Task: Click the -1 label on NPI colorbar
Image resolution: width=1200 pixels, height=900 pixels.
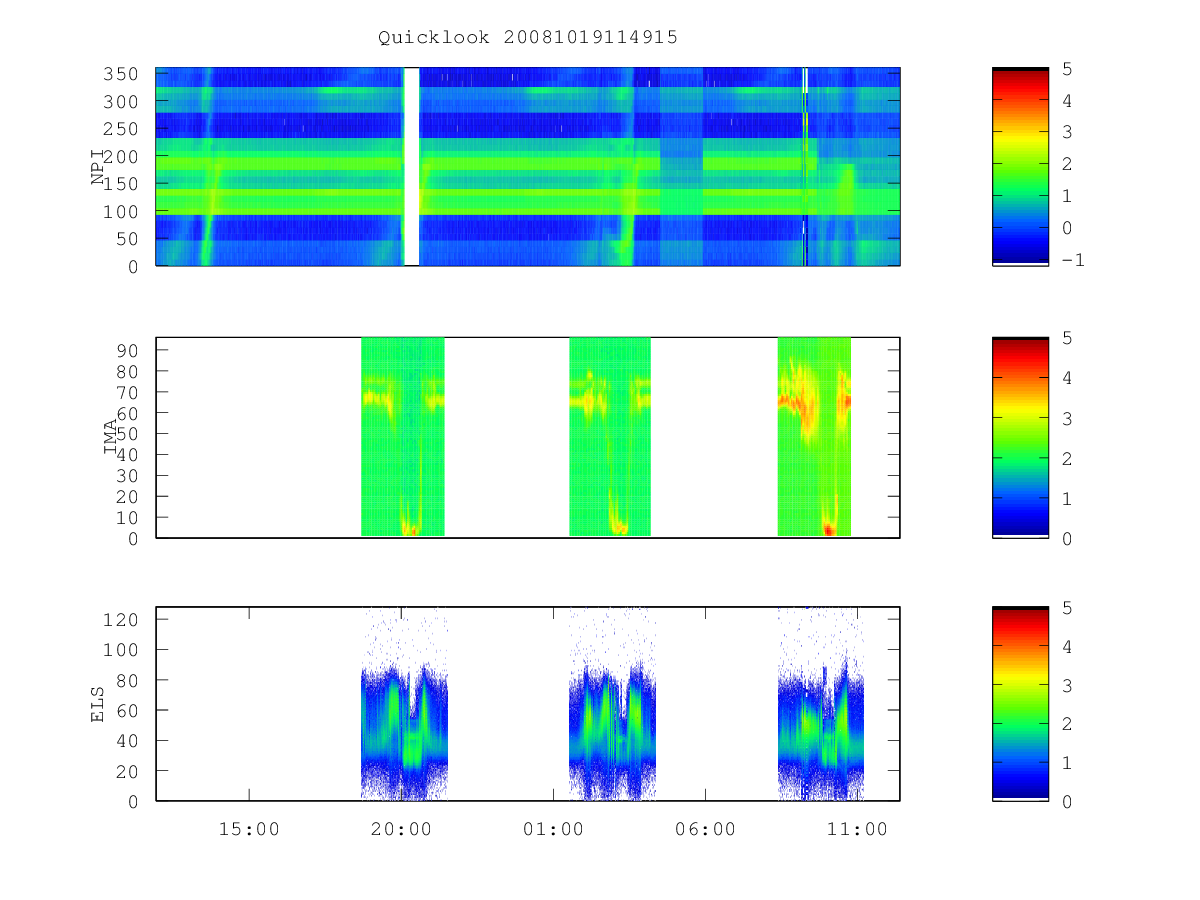Action: pyautogui.click(x=1075, y=260)
